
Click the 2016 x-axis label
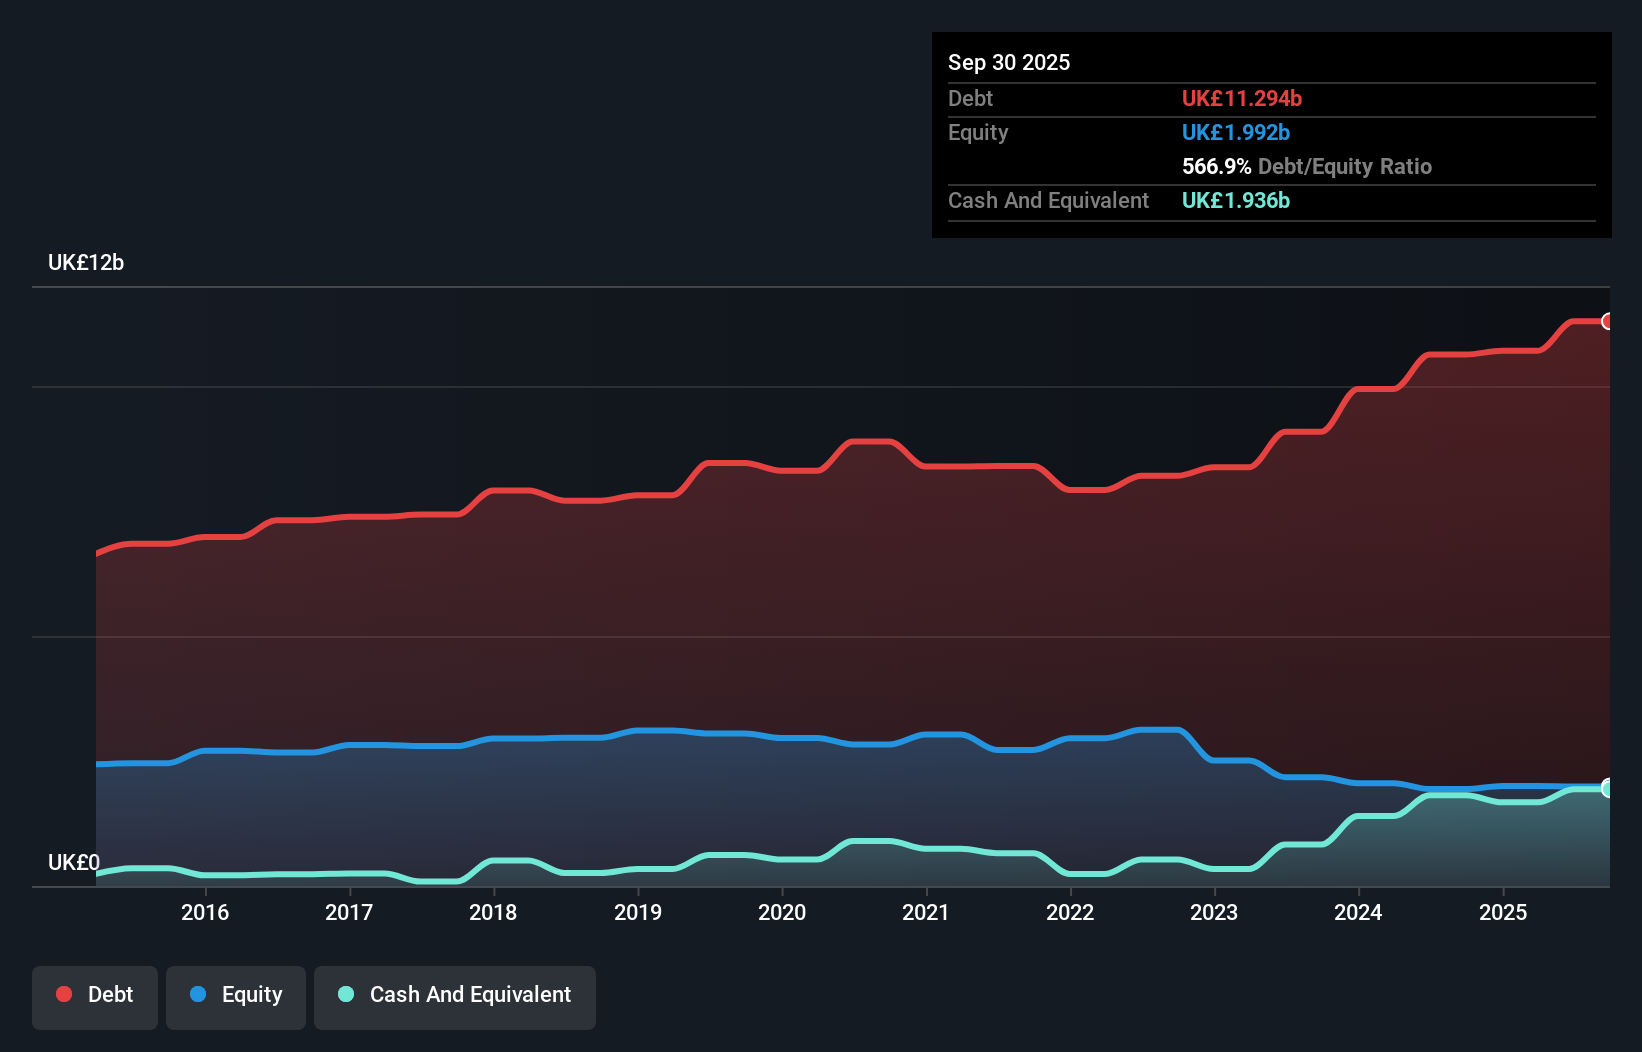(x=205, y=912)
